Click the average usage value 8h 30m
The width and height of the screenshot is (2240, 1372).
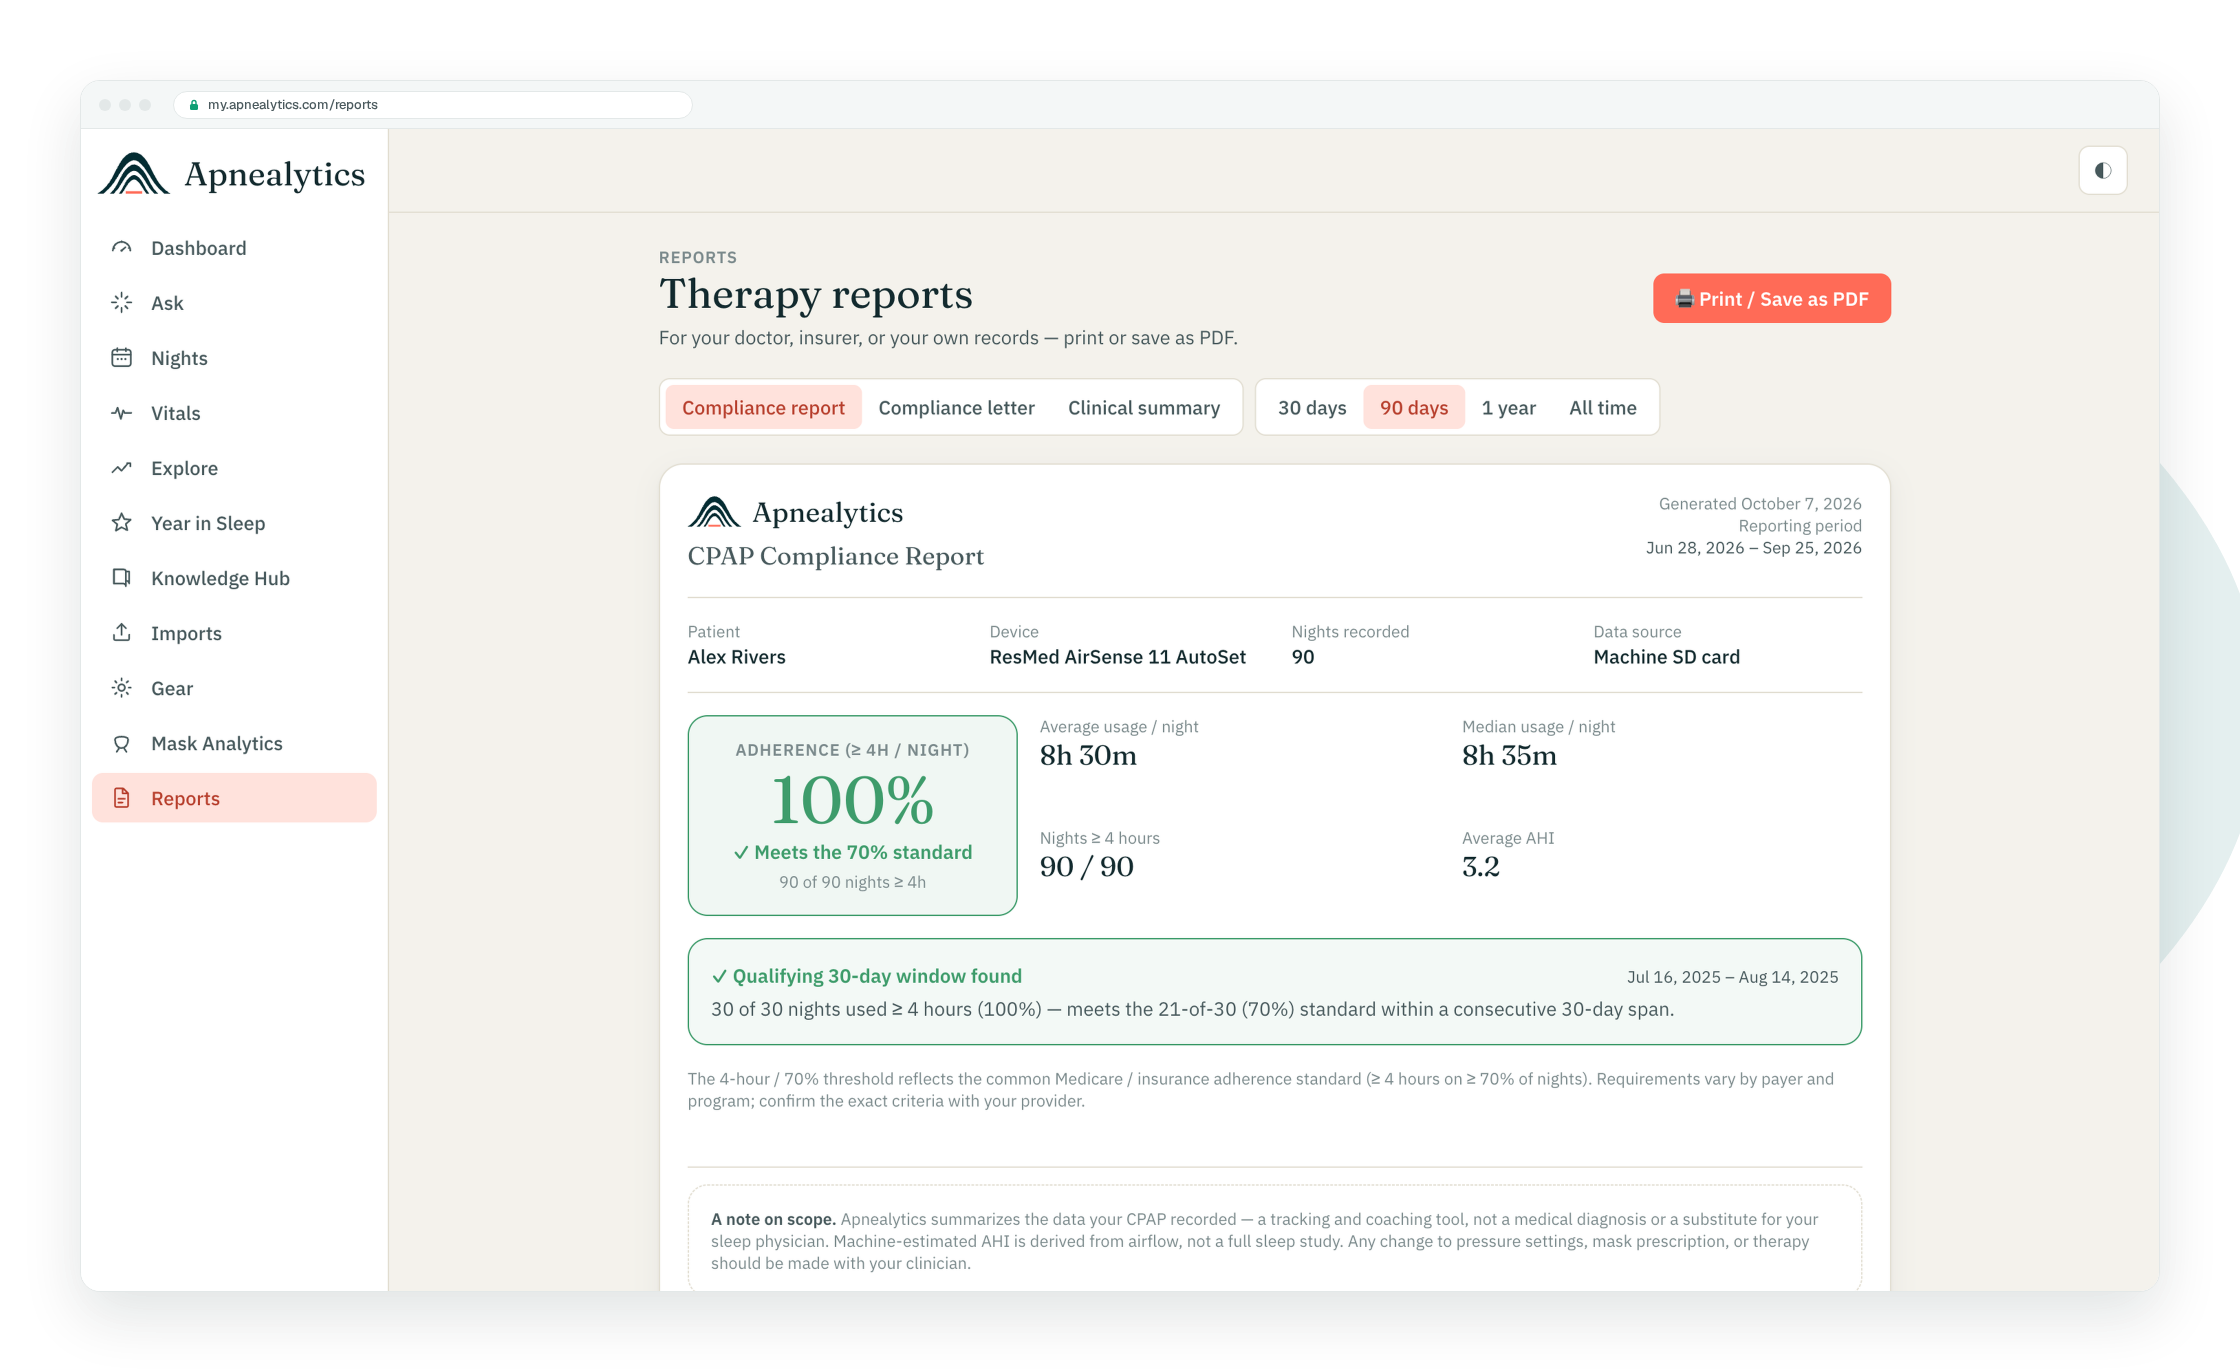tap(1088, 756)
